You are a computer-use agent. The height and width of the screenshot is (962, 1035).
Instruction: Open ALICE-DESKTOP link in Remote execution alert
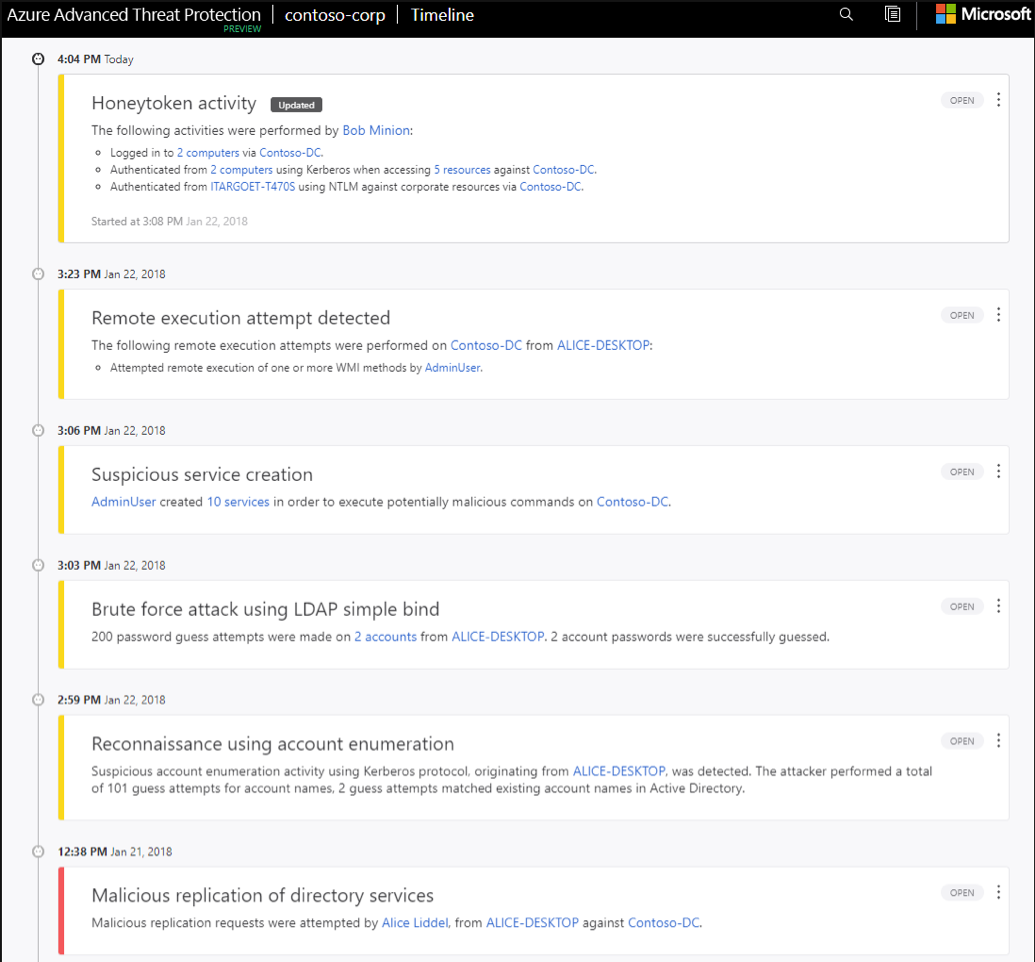point(603,345)
